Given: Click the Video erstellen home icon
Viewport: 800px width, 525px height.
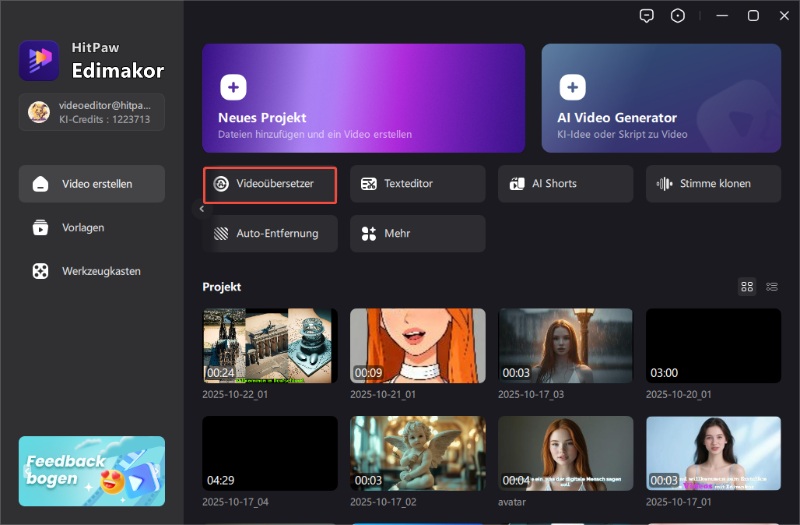Looking at the screenshot, I should coord(40,184).
